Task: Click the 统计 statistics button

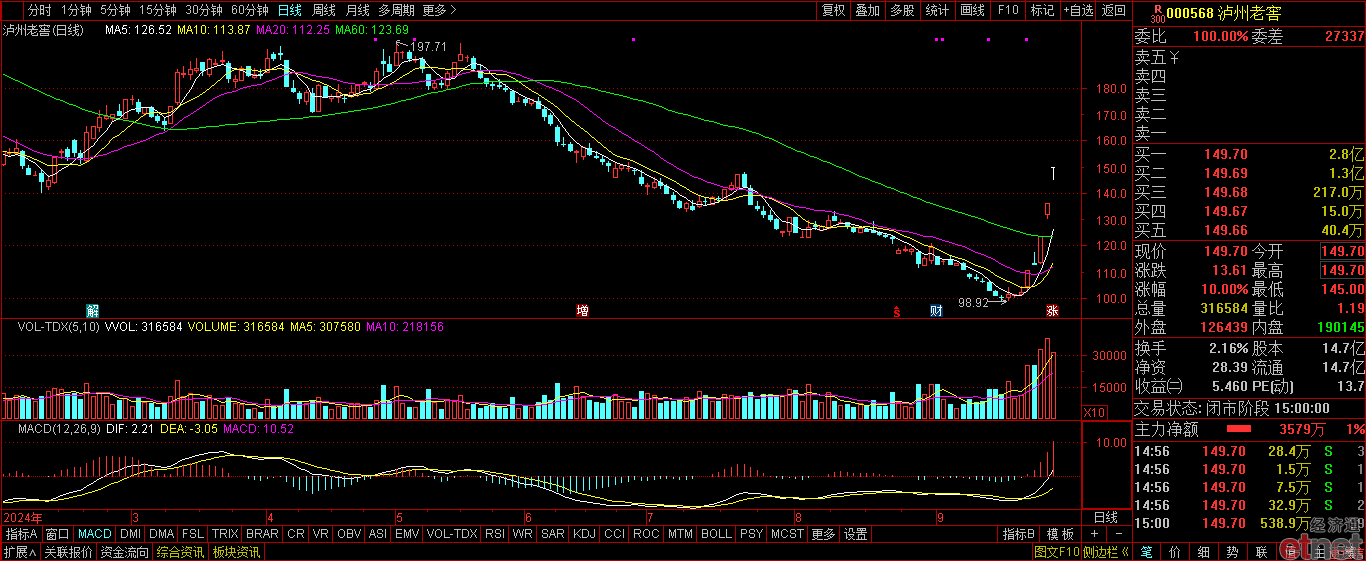Action: click(x=938, y=10)
